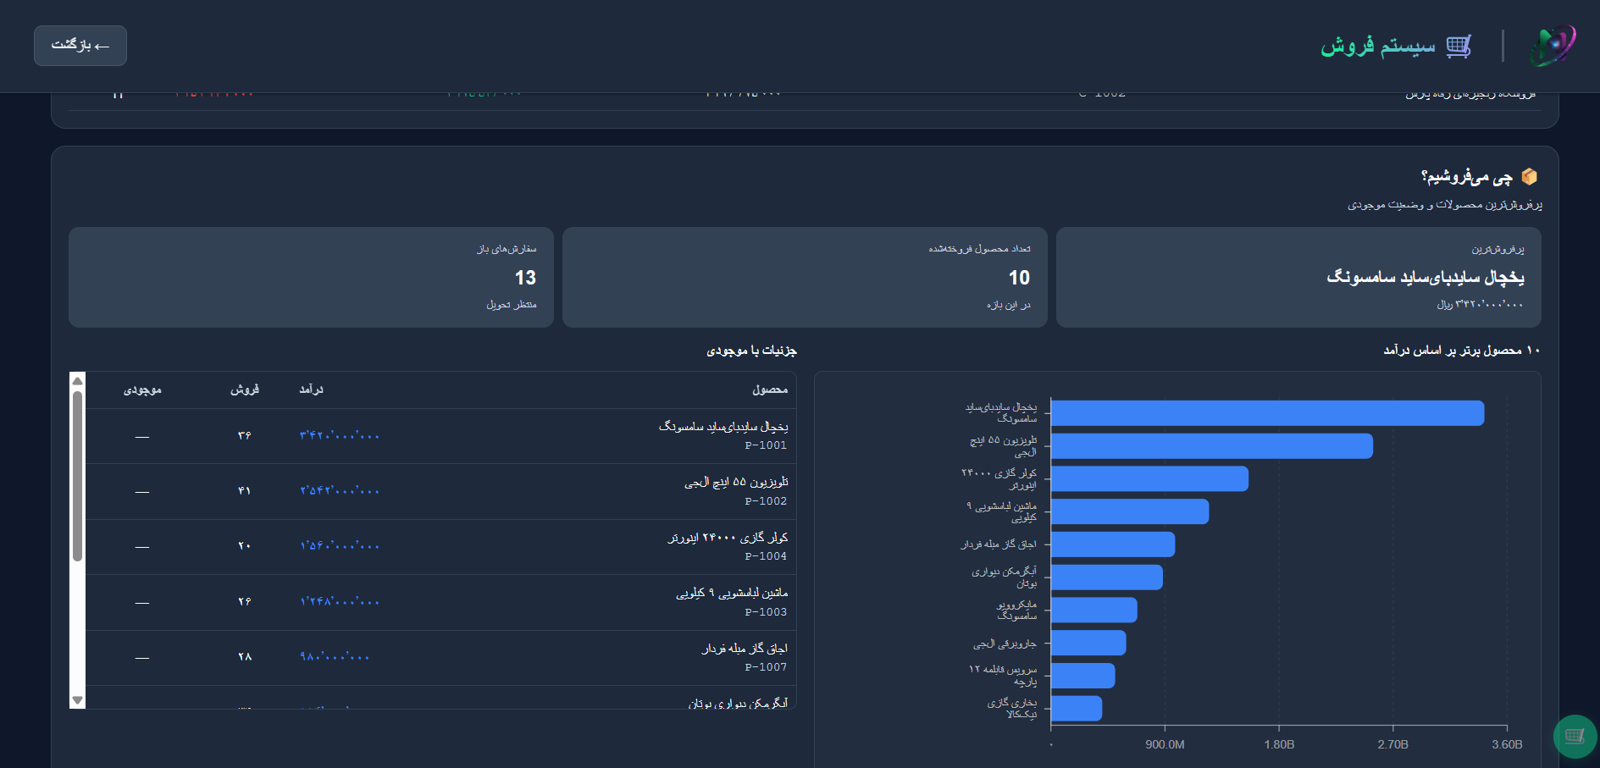Select table row with code P-1007
This screenshot has height=768, width=1600.
441,657
